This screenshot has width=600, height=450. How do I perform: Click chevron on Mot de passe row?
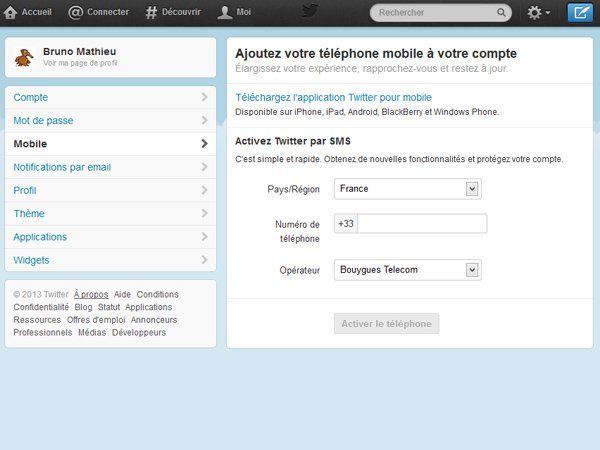pyautogui.click(x=204, y=121)
